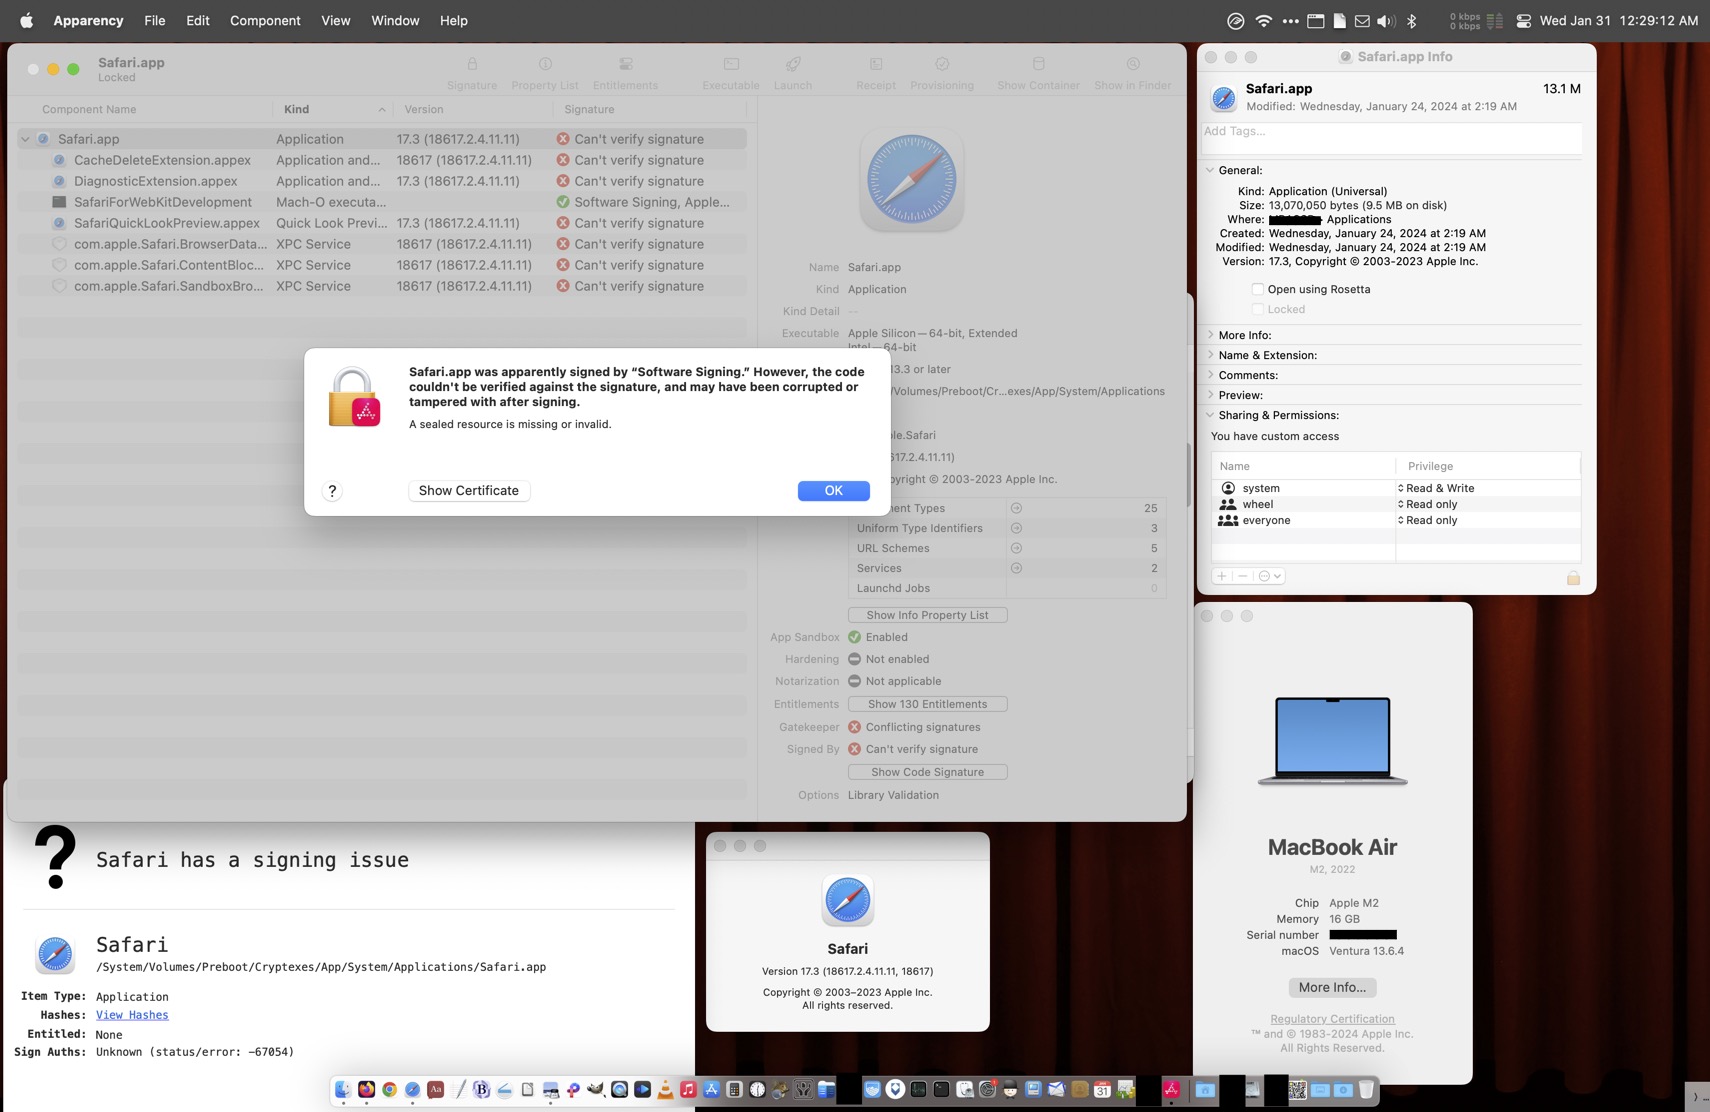Open Firefox from the Dock
The image size is (1710, 1112).
(x=366, y=1090)
